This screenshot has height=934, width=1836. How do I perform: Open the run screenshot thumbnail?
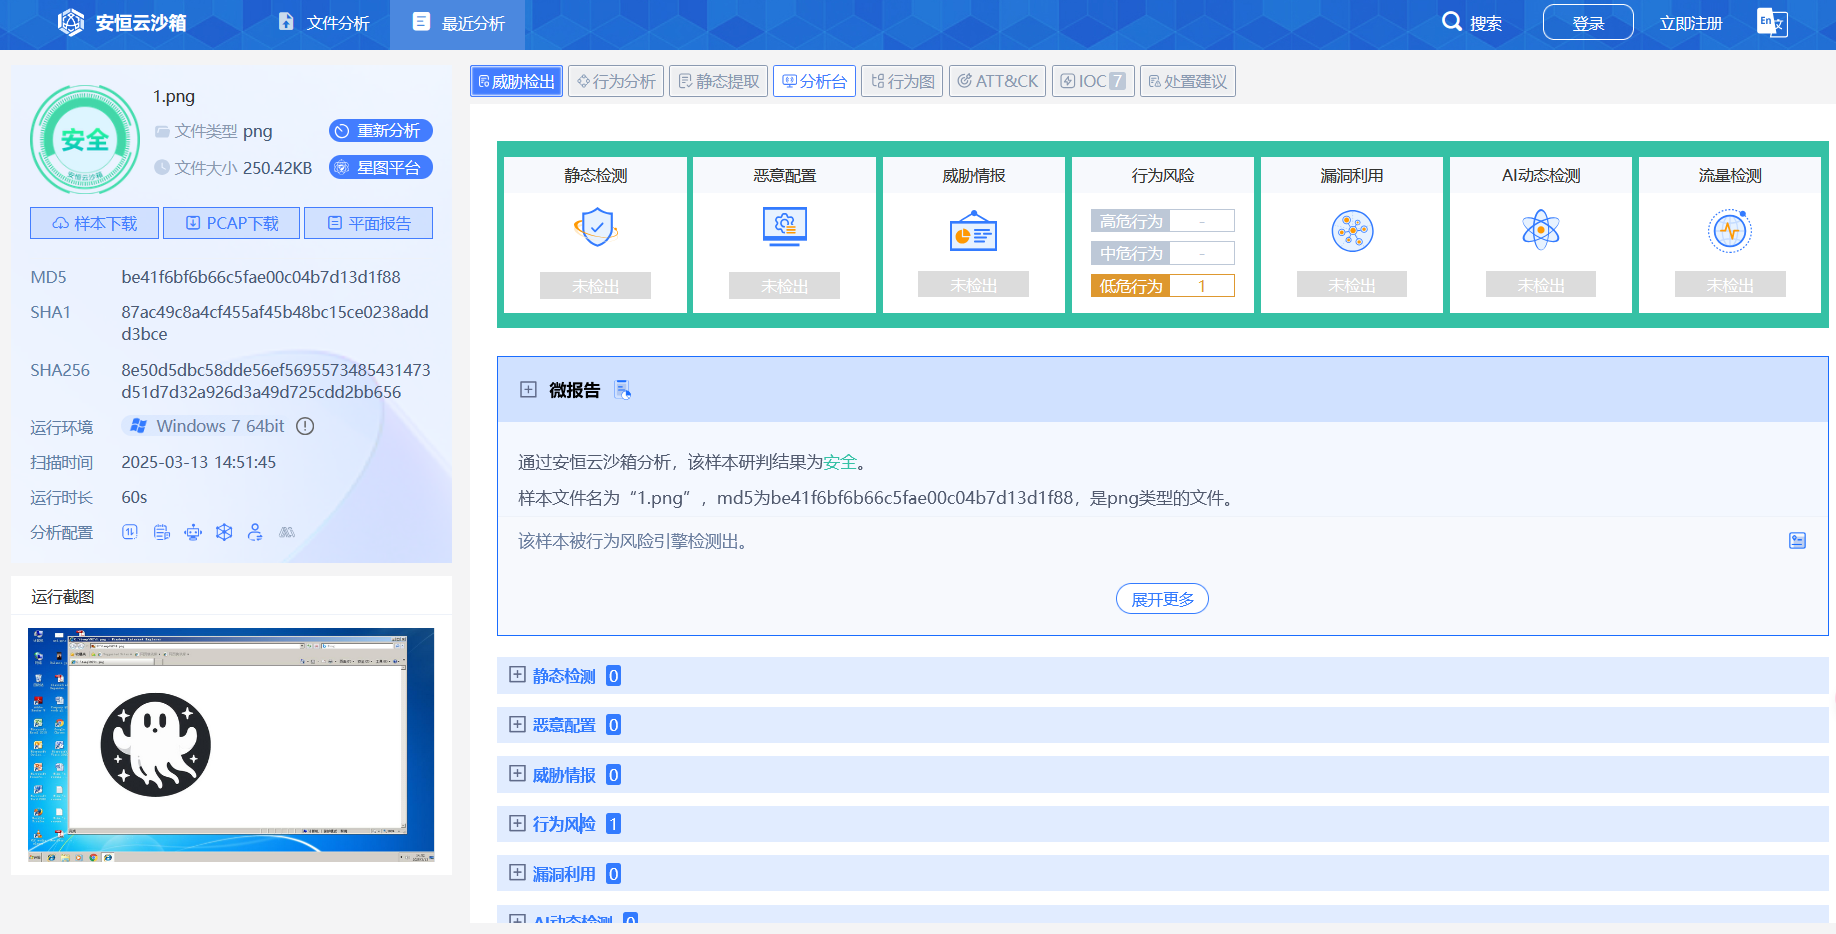[x=231, y=745]
